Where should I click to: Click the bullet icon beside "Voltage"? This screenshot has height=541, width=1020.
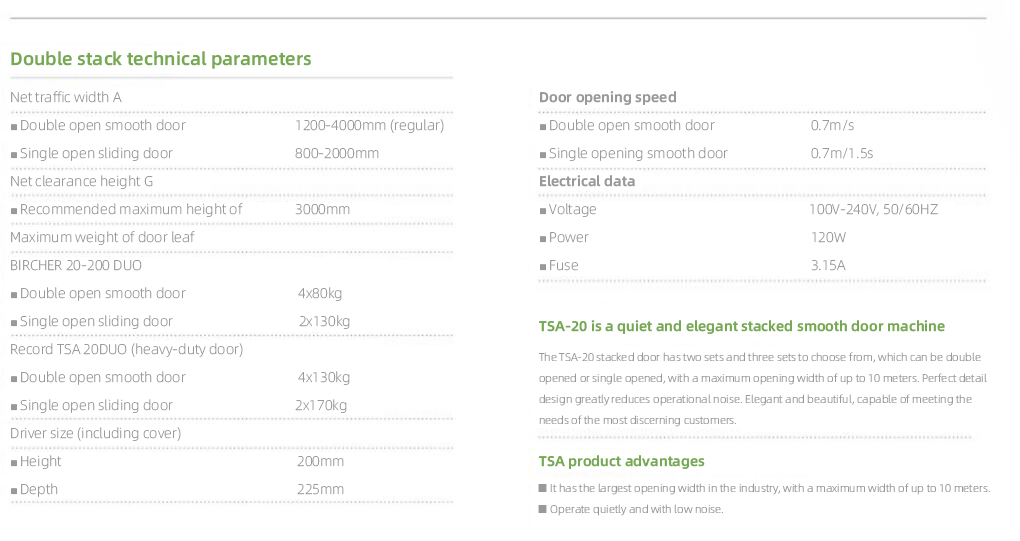coord(543,211)
